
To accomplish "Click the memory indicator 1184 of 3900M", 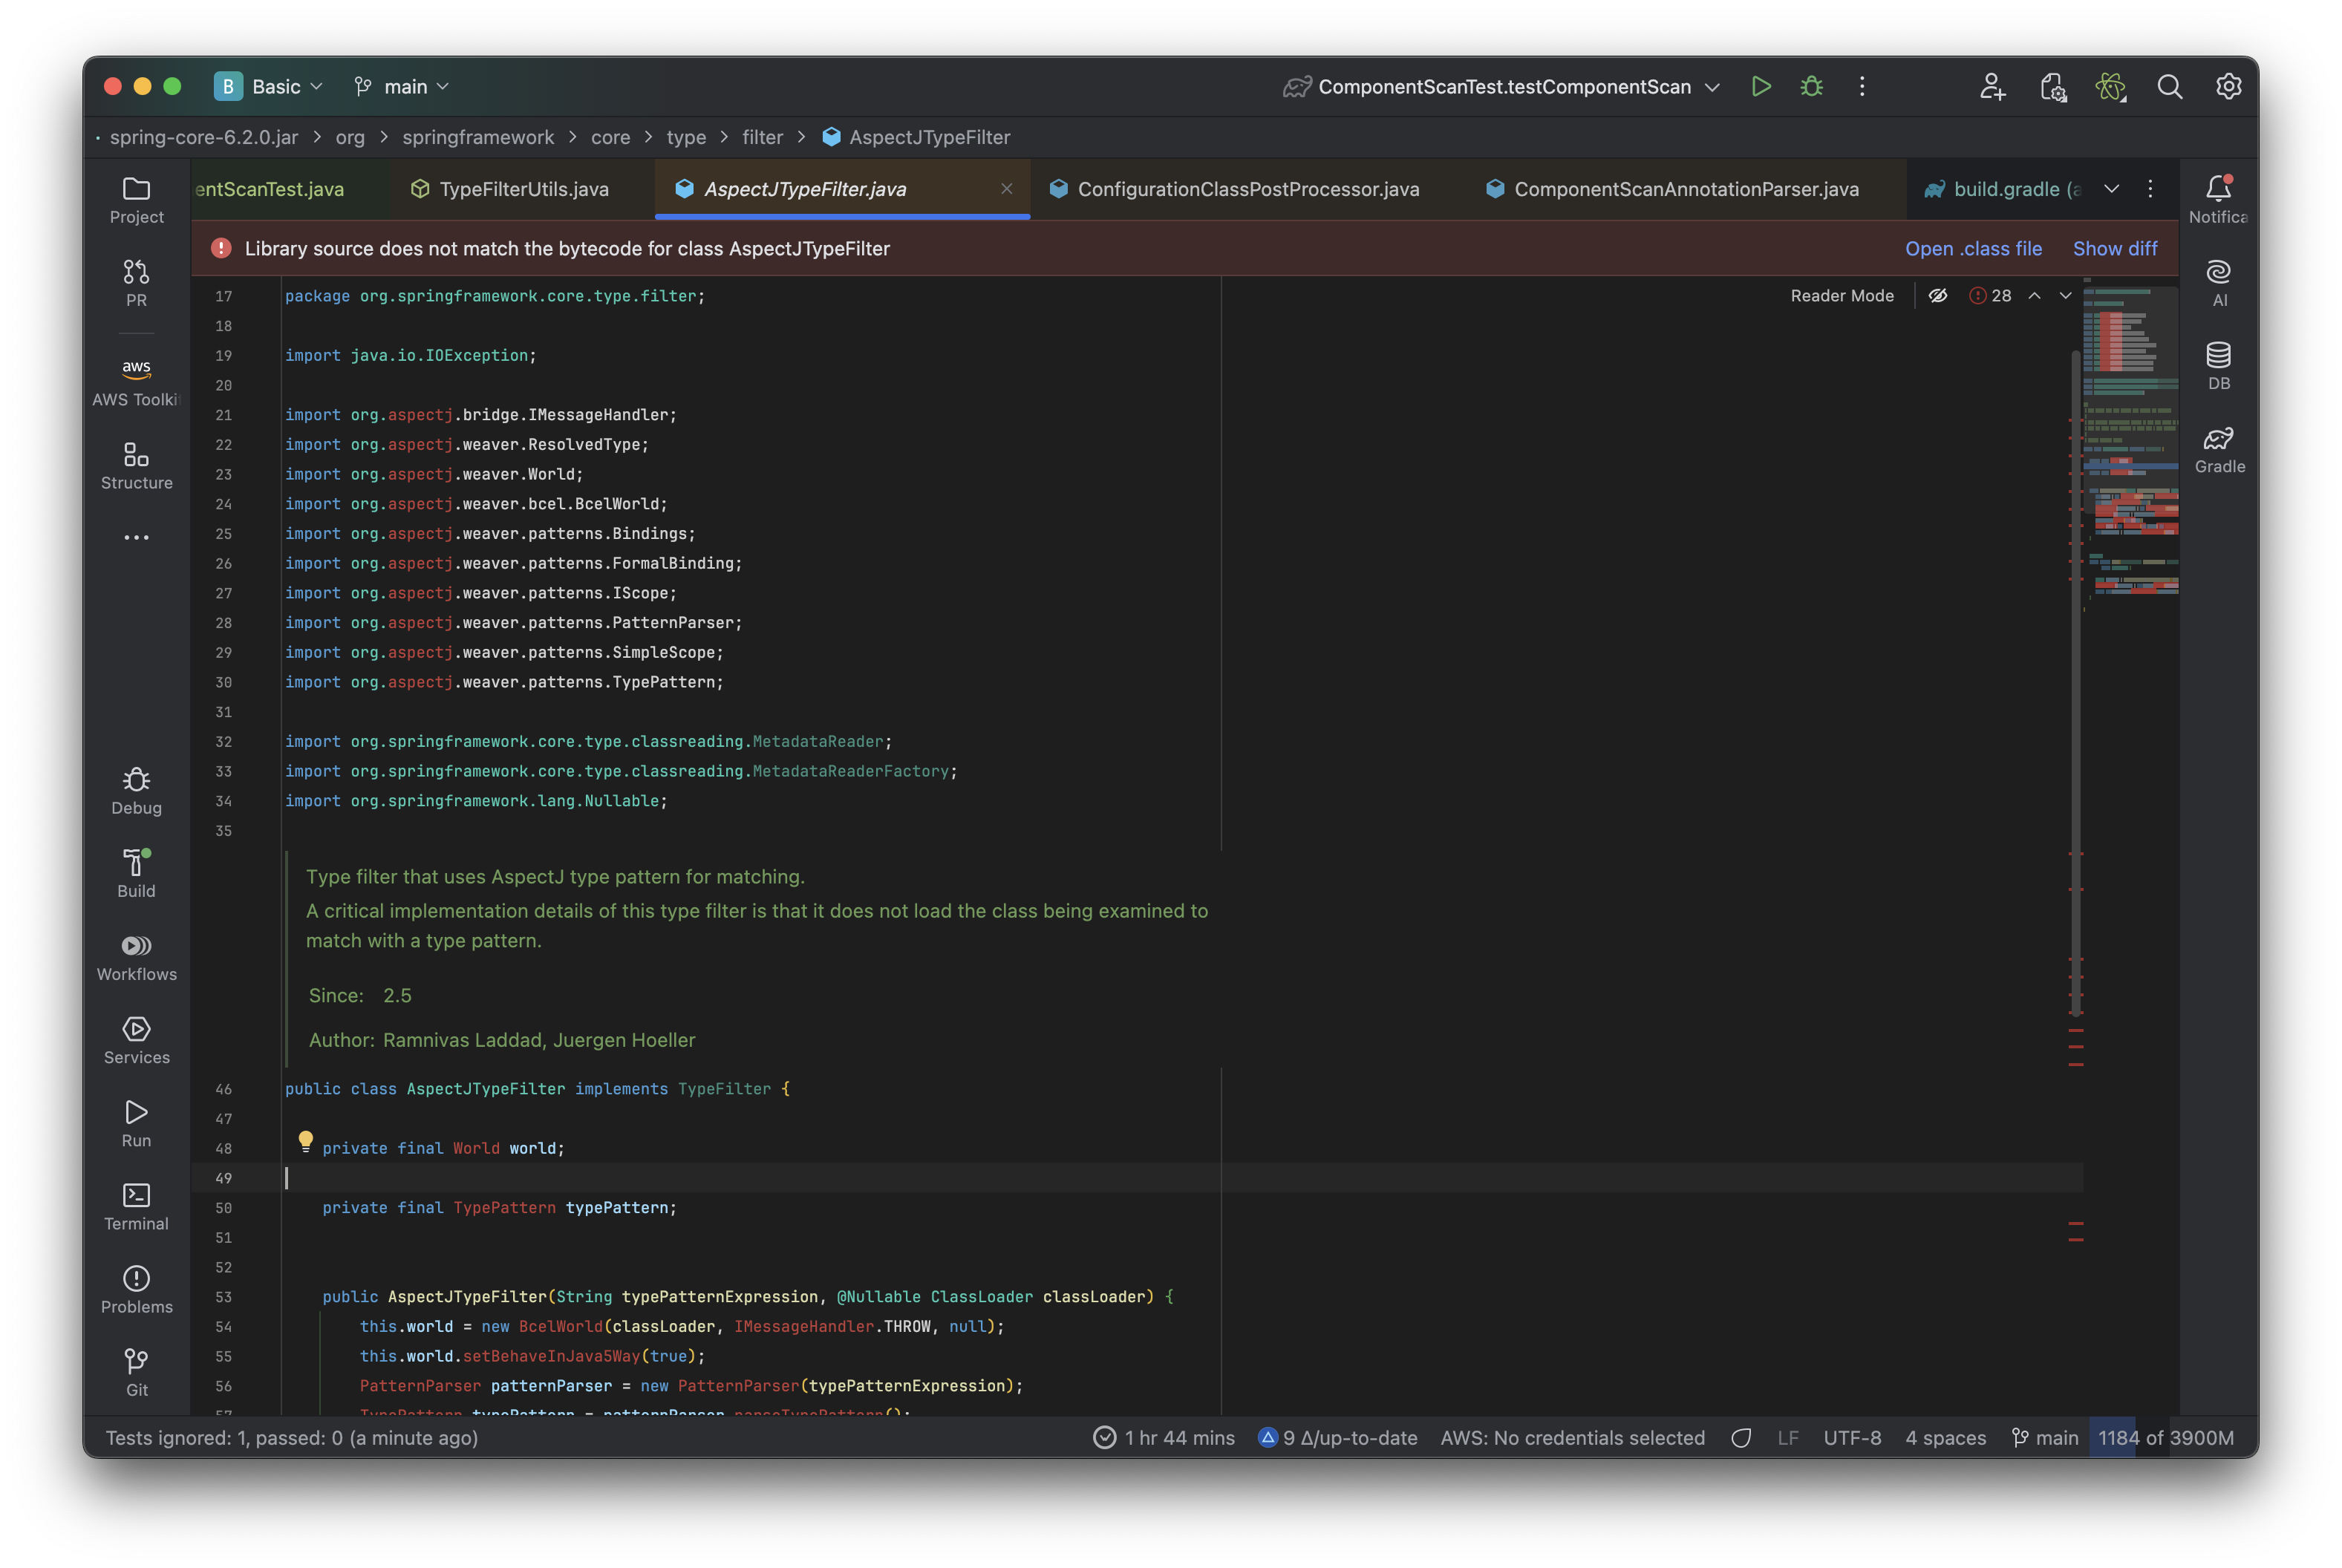I will pyautogui.click(x=2165, y=1438).
